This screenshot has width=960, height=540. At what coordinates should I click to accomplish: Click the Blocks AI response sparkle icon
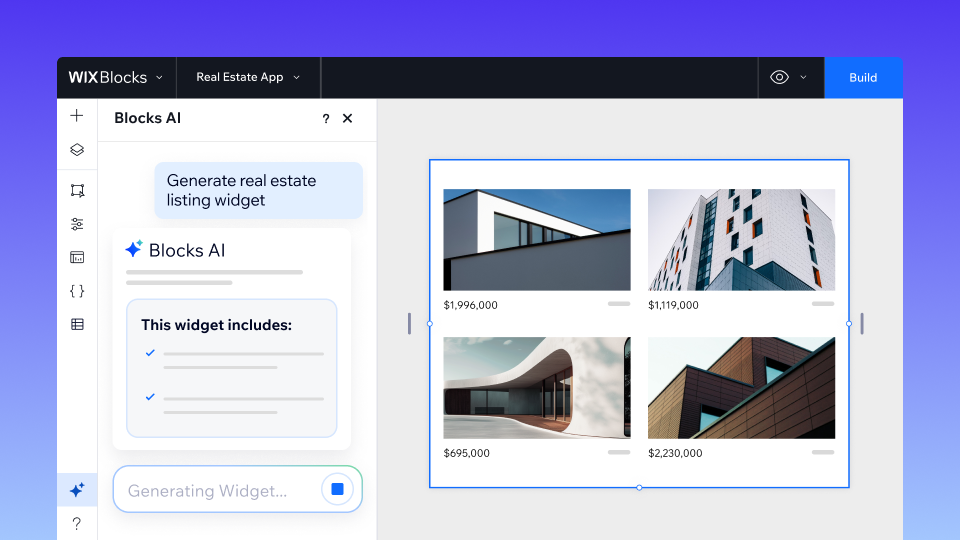click(133, 249)
